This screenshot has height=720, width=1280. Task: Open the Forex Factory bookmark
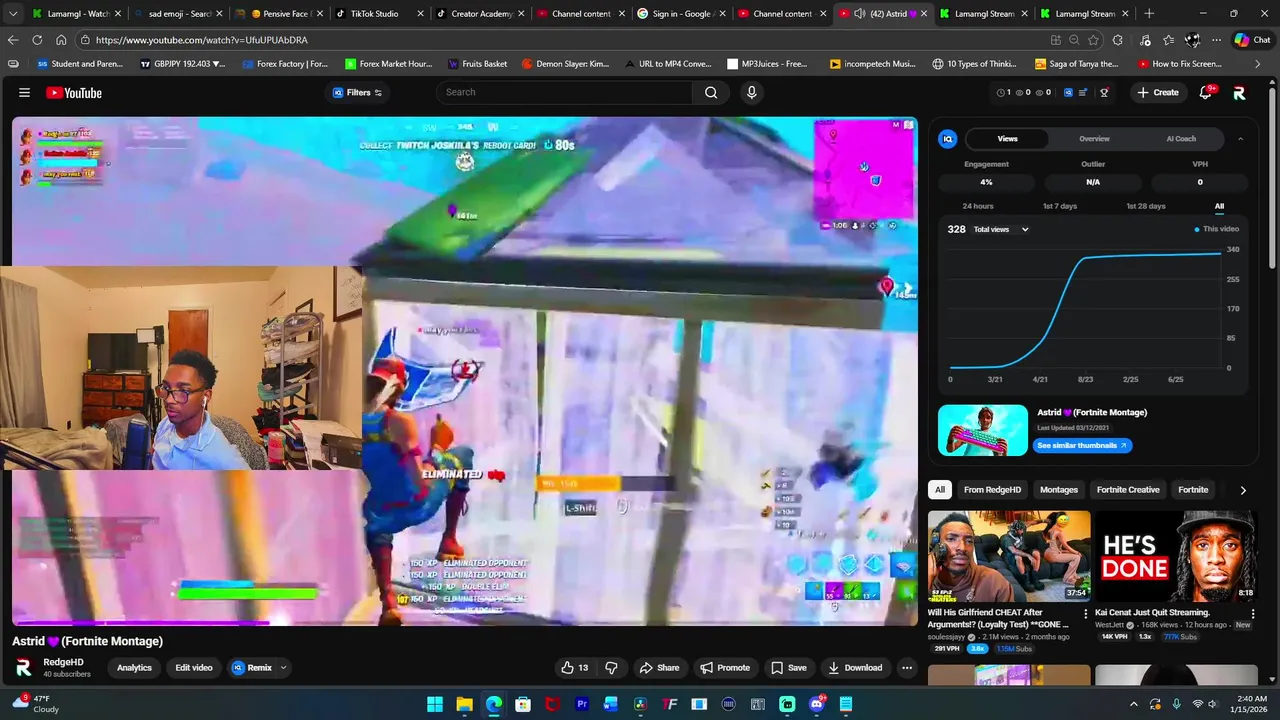pyautogui.click(x=285, y=63)
